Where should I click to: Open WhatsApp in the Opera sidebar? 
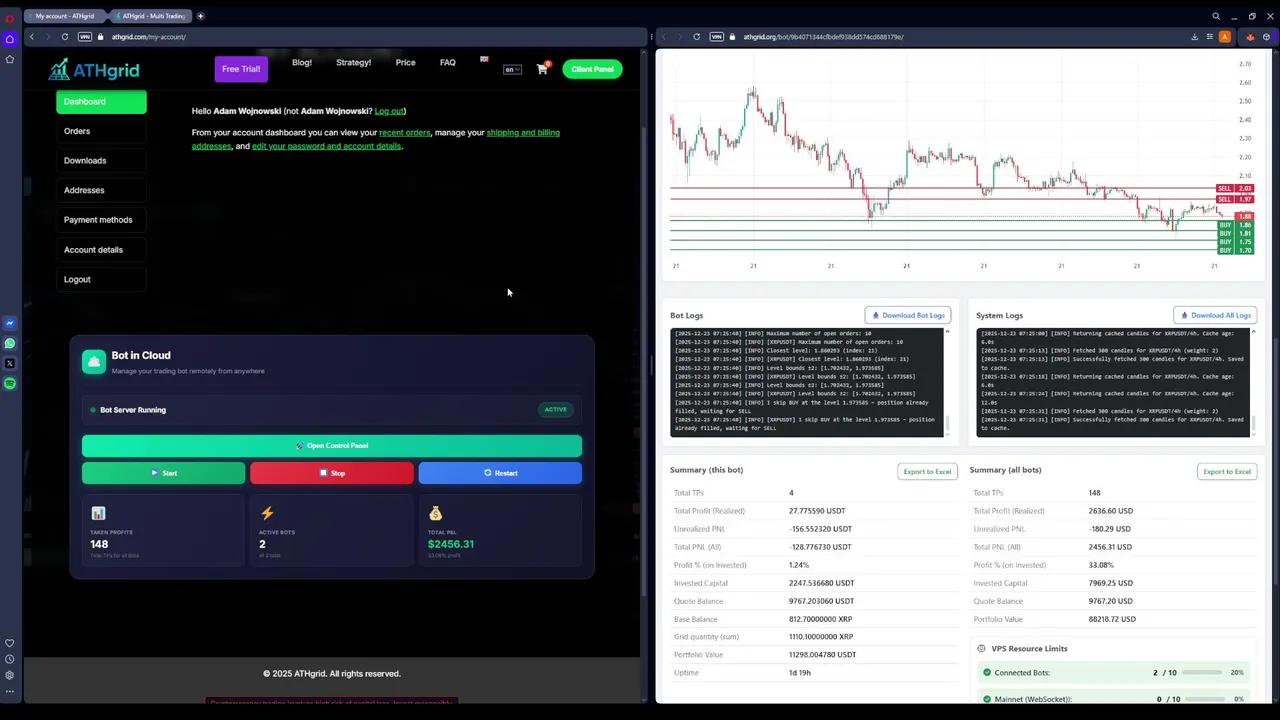pyautogui.click(x=10, y=343)
